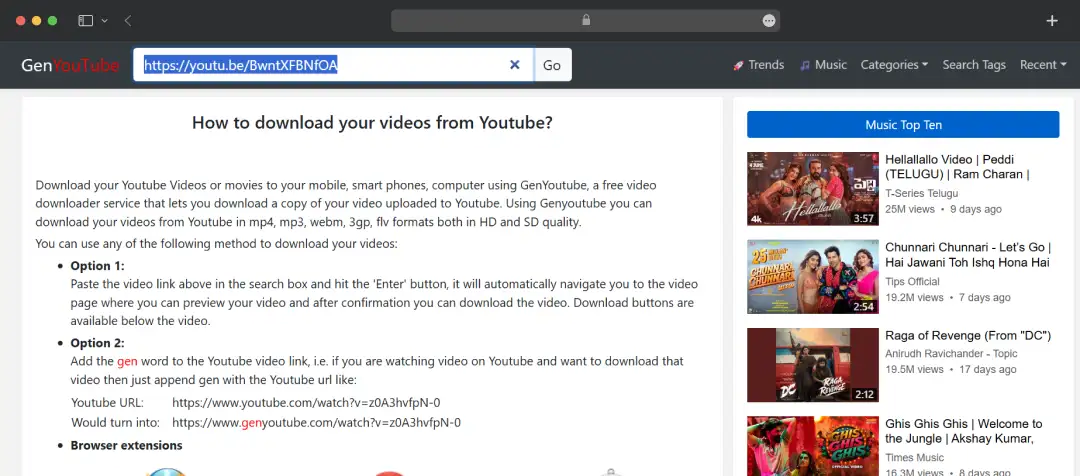Open a new tab with plus icon
Viewport: 1080px width, 476px height.
(x=1052, y=21)
